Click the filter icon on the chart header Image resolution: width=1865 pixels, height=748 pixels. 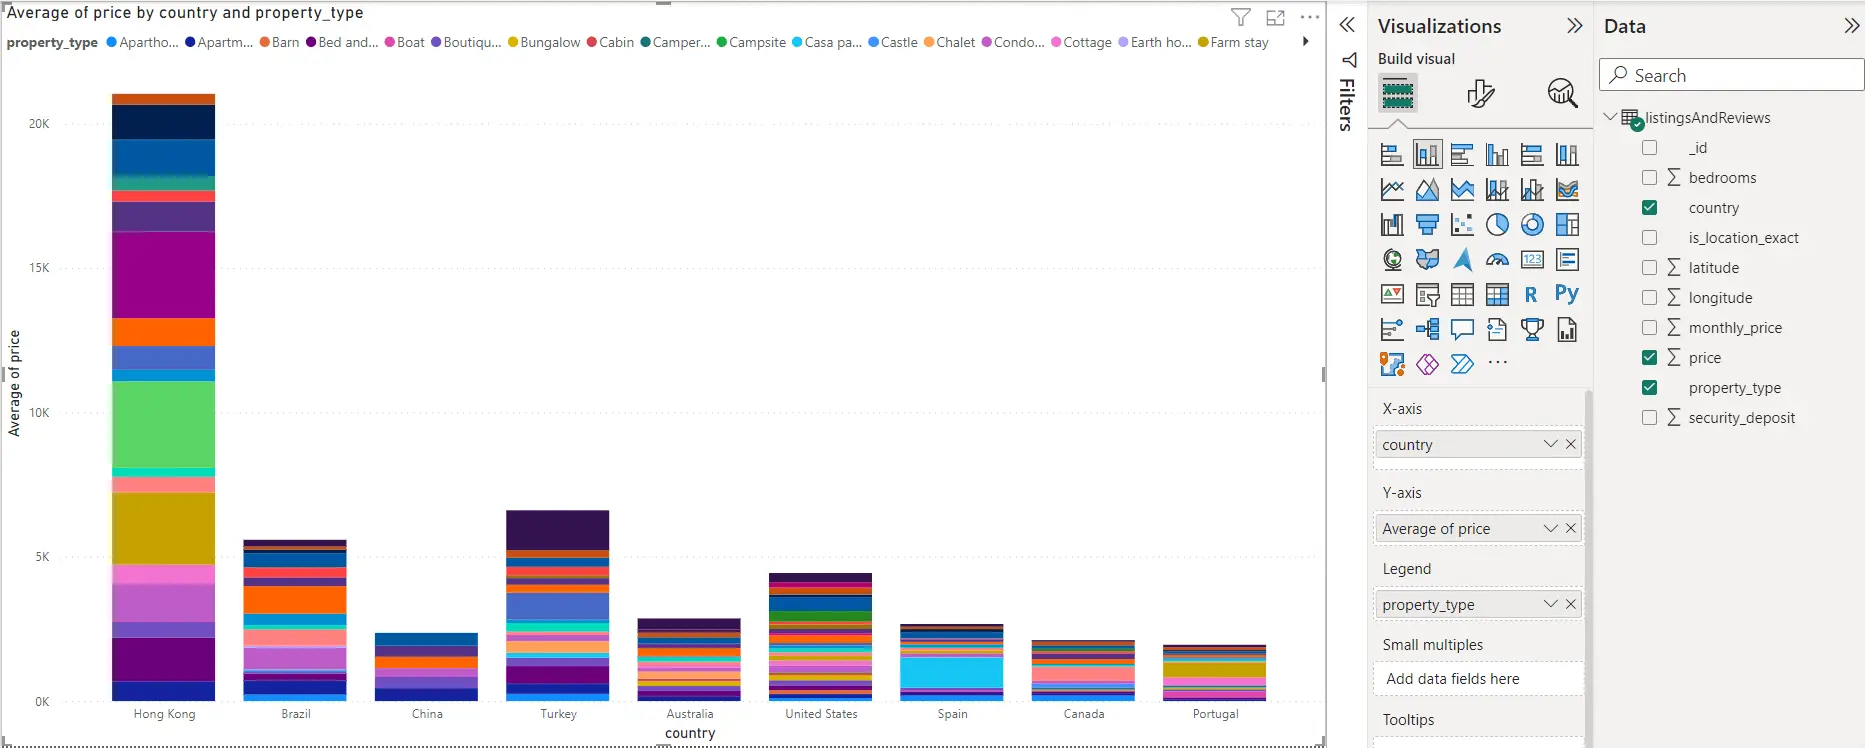coord(1240,17)
